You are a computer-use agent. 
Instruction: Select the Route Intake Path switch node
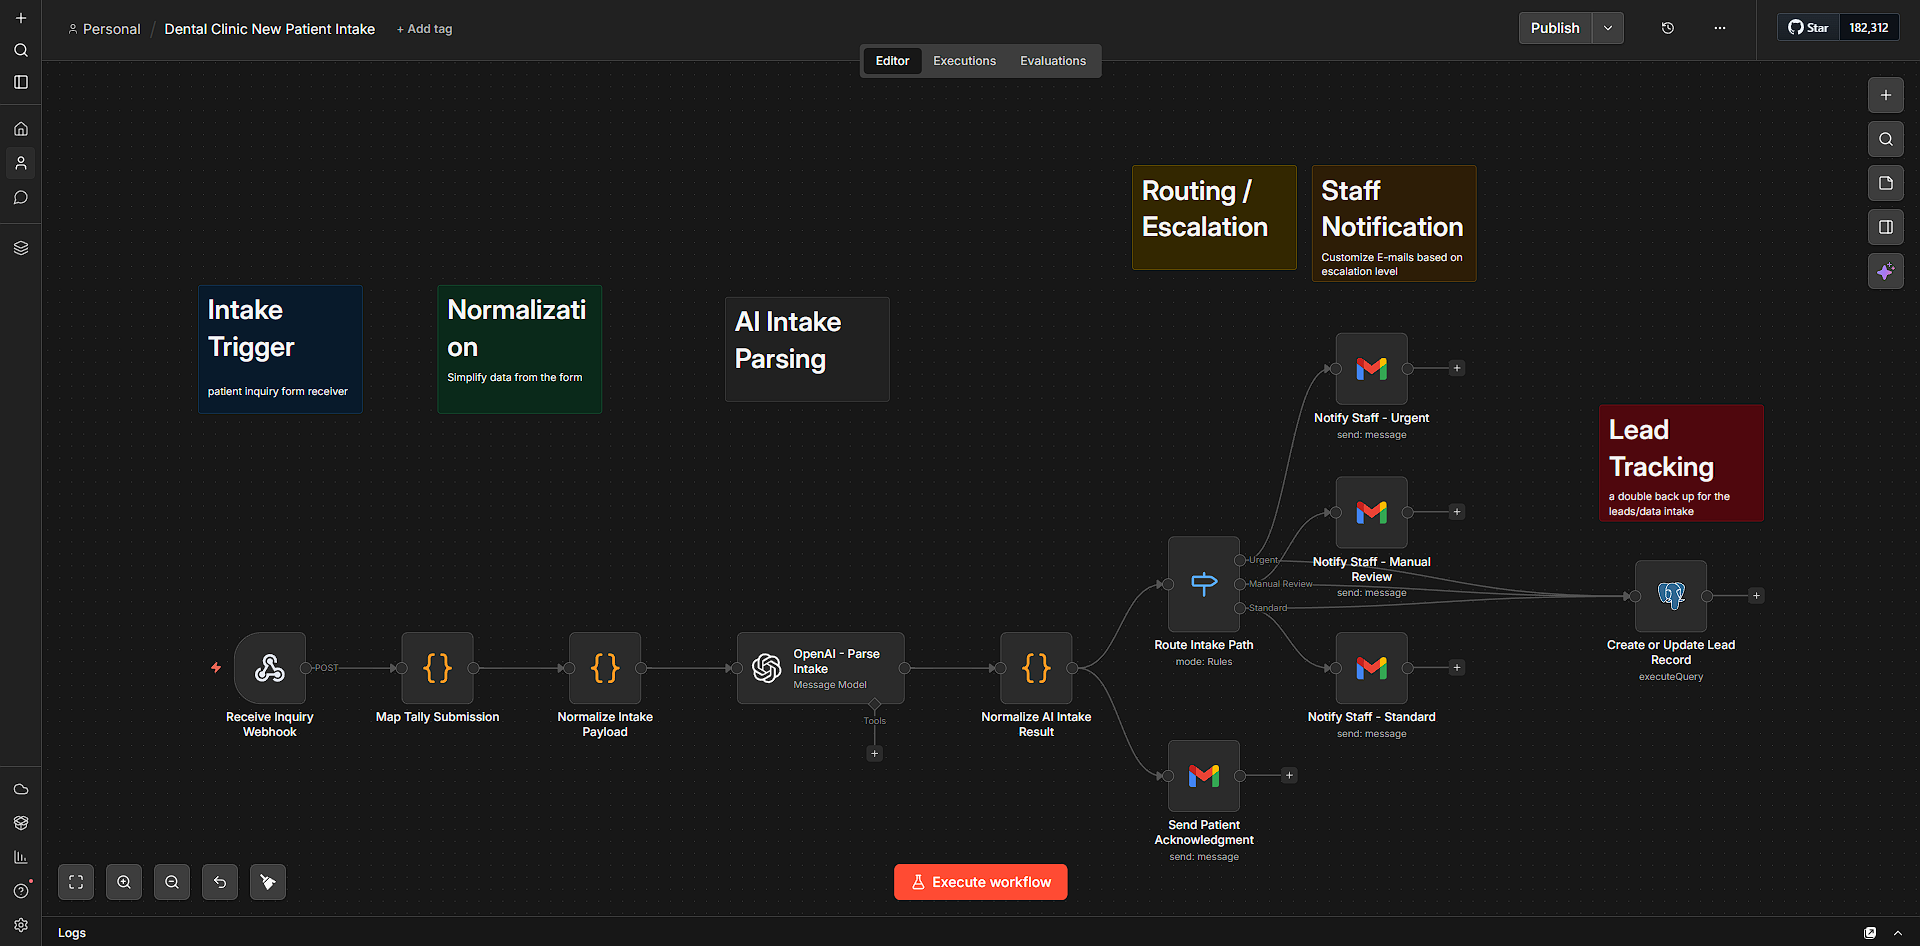1203,585
